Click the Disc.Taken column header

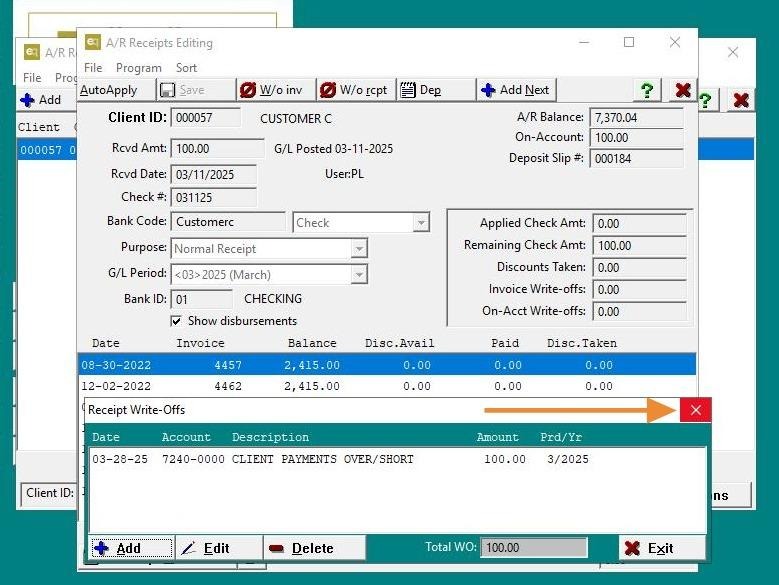[582, 343]
